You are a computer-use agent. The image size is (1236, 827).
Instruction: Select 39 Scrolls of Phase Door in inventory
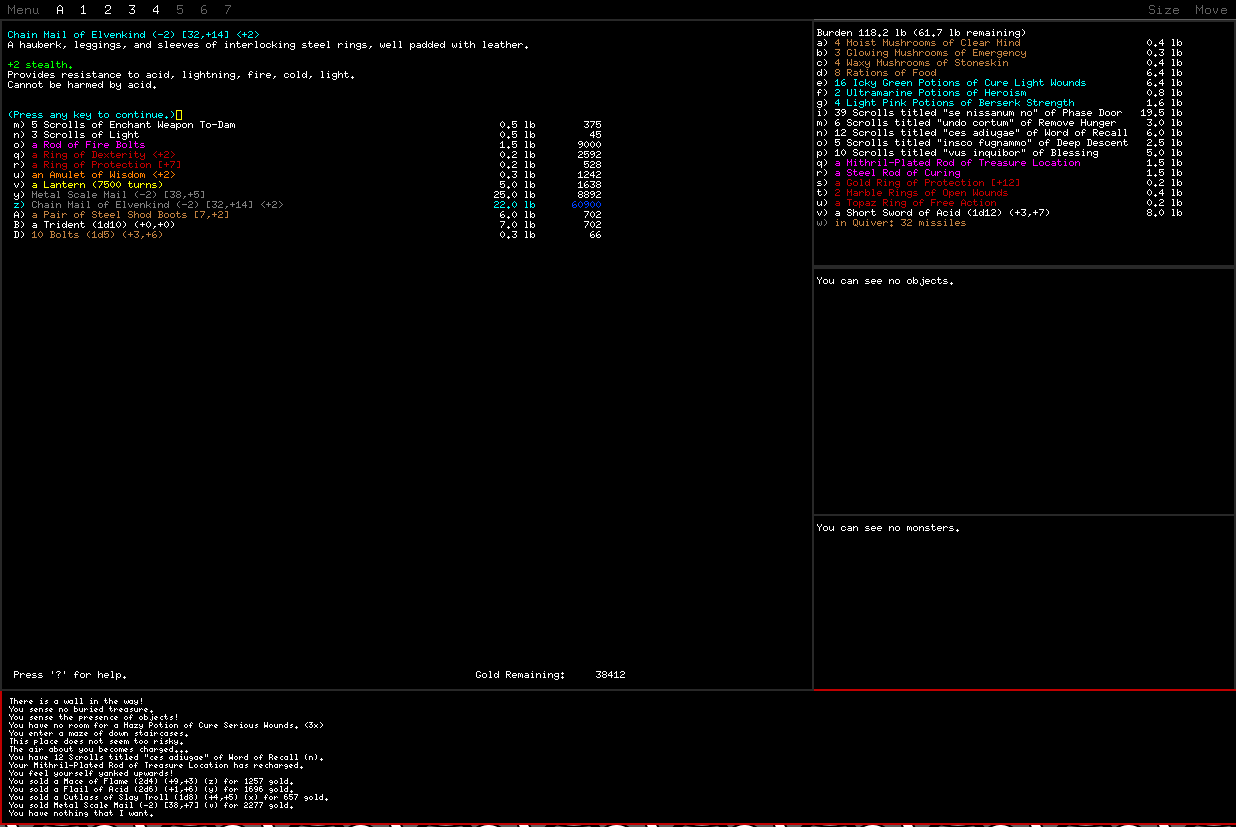(x=1000, y=113)
